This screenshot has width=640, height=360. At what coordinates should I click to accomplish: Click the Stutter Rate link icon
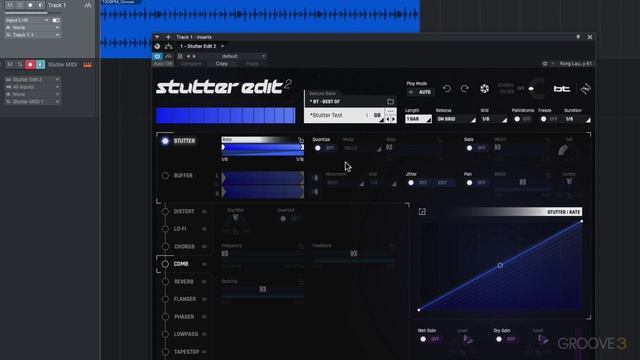[x=300, y=140]
